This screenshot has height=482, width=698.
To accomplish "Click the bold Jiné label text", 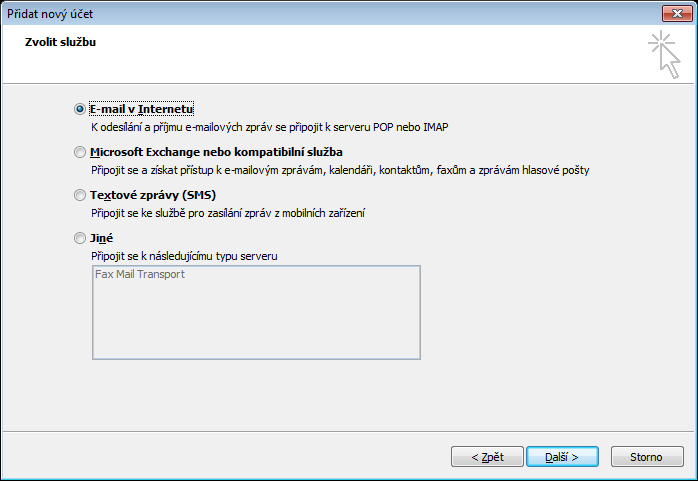I will click(x=101, y=238).
